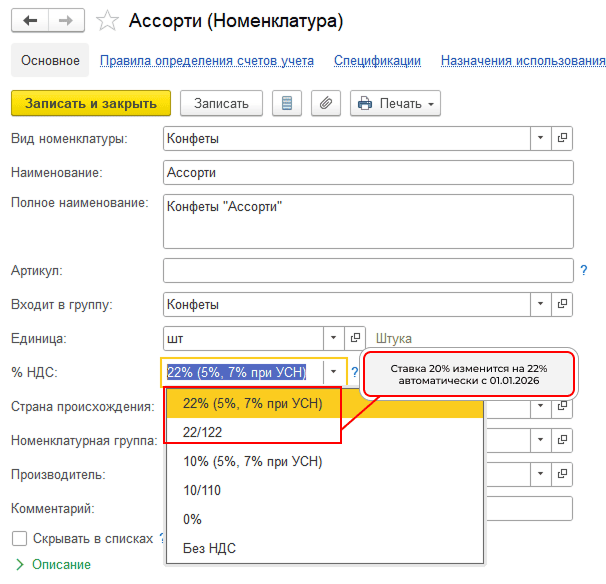Click into the Наименование input field
Screen dimensions: 606x584
click(367, 172)
